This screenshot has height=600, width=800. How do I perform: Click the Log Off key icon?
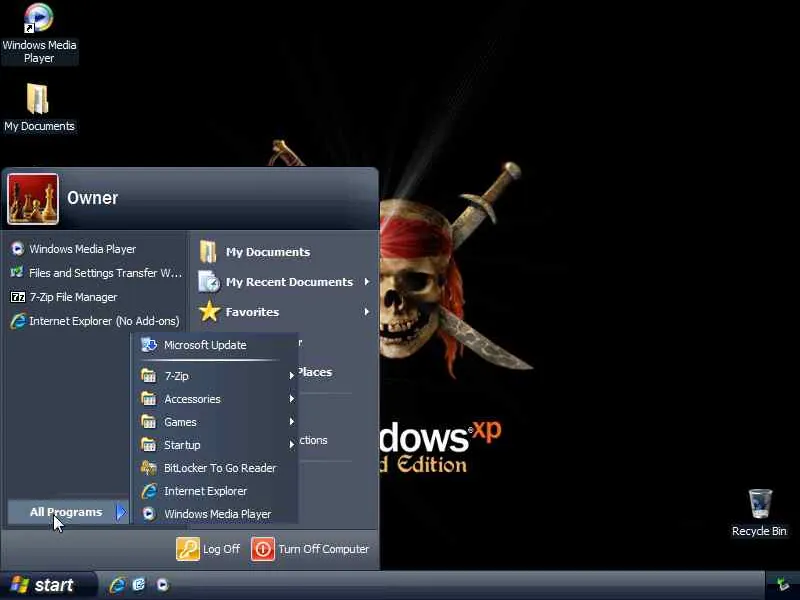point(188,549)
